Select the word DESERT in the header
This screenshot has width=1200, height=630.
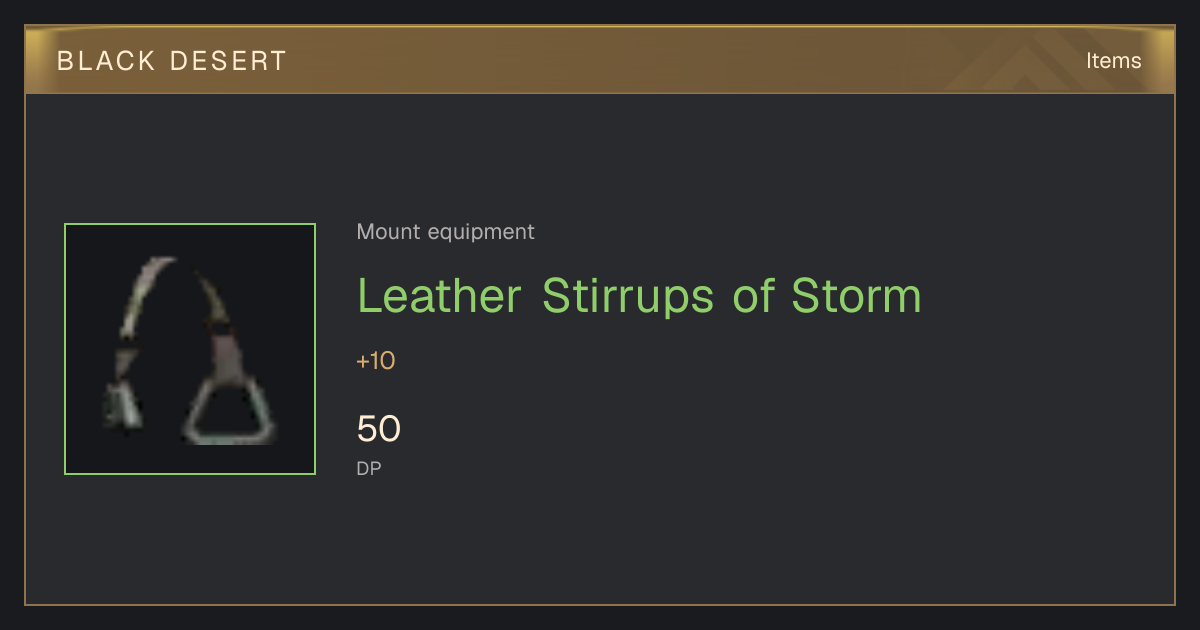click(228, 61)
